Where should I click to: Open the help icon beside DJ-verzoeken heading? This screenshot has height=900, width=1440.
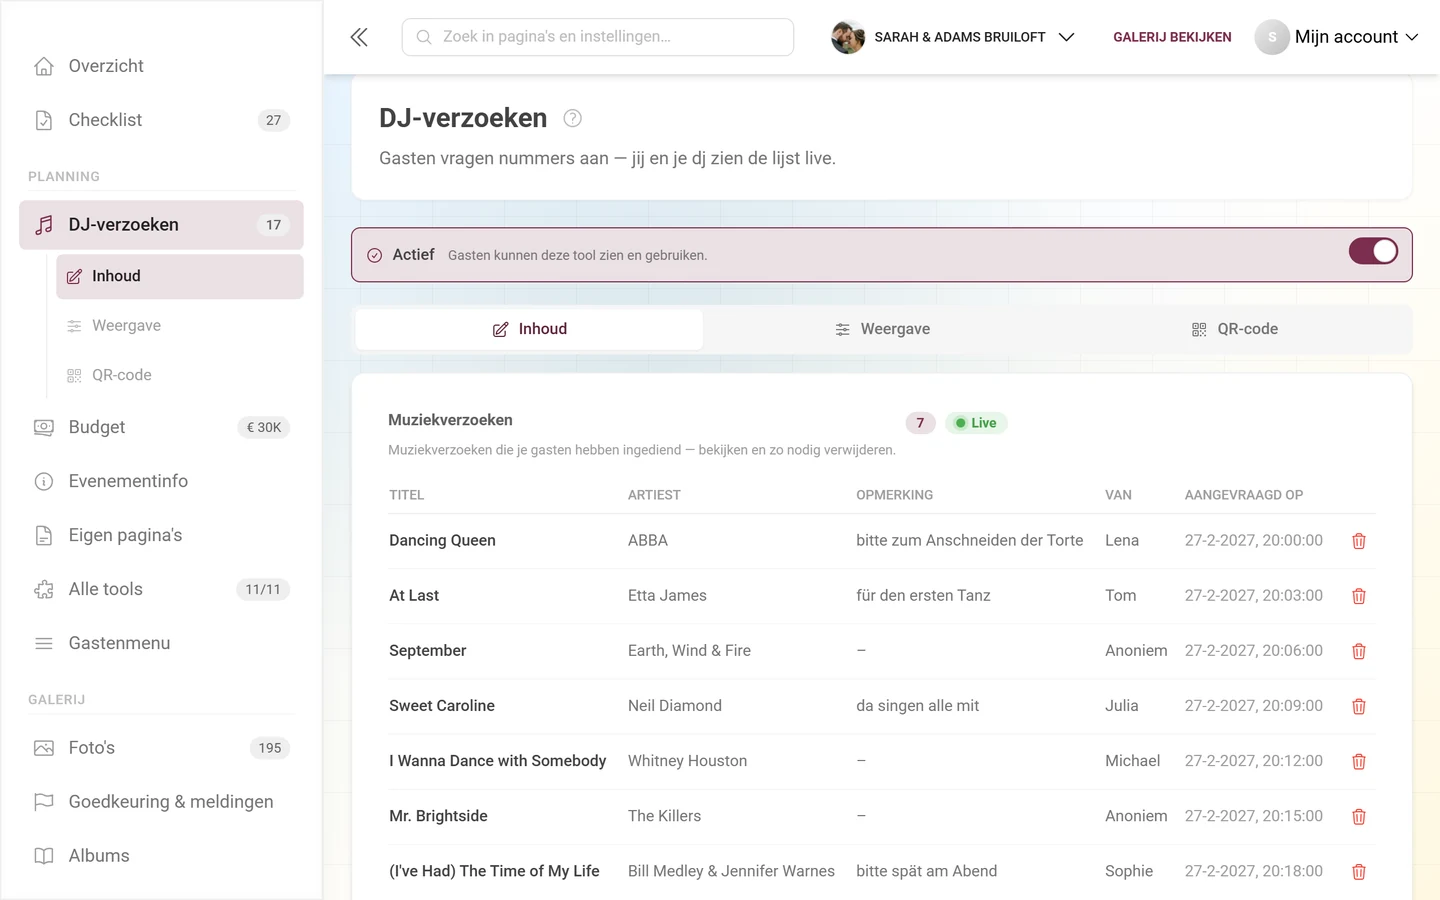pos(572,118)
